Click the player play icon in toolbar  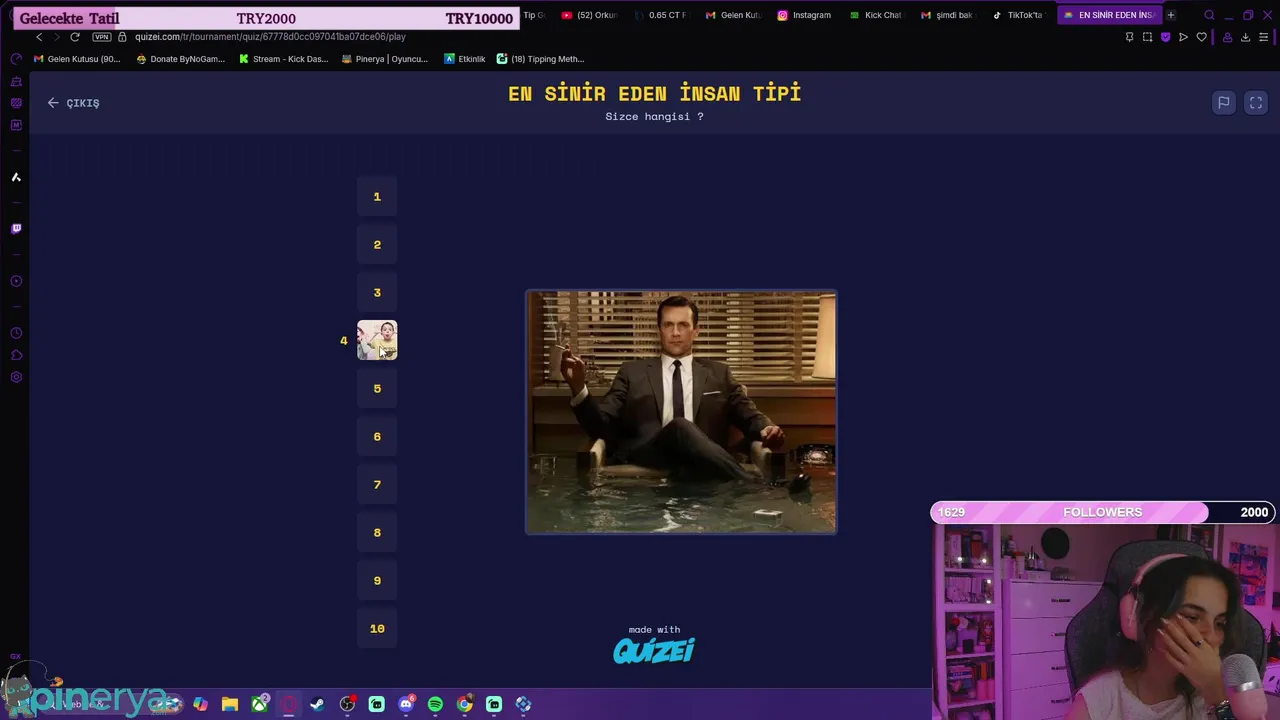tap(1183, 37)
